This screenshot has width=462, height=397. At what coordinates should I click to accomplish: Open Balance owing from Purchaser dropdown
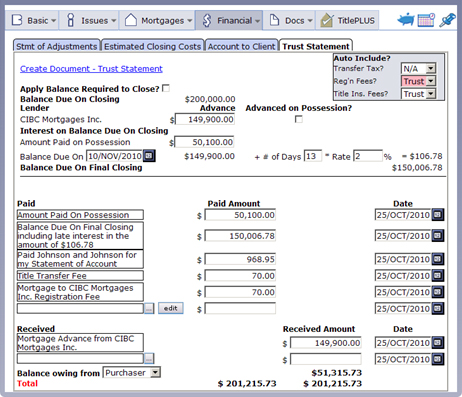(x=132, y=372)
